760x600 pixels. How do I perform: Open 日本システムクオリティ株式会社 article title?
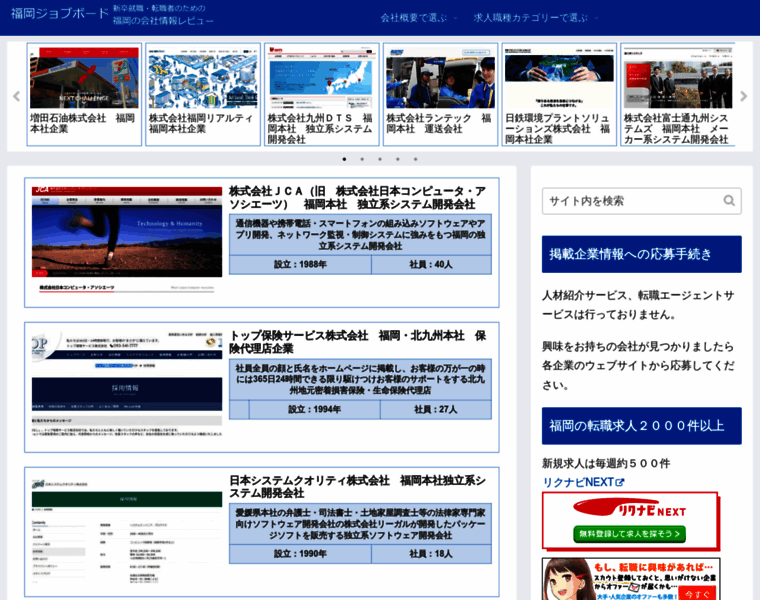point(357,487)
